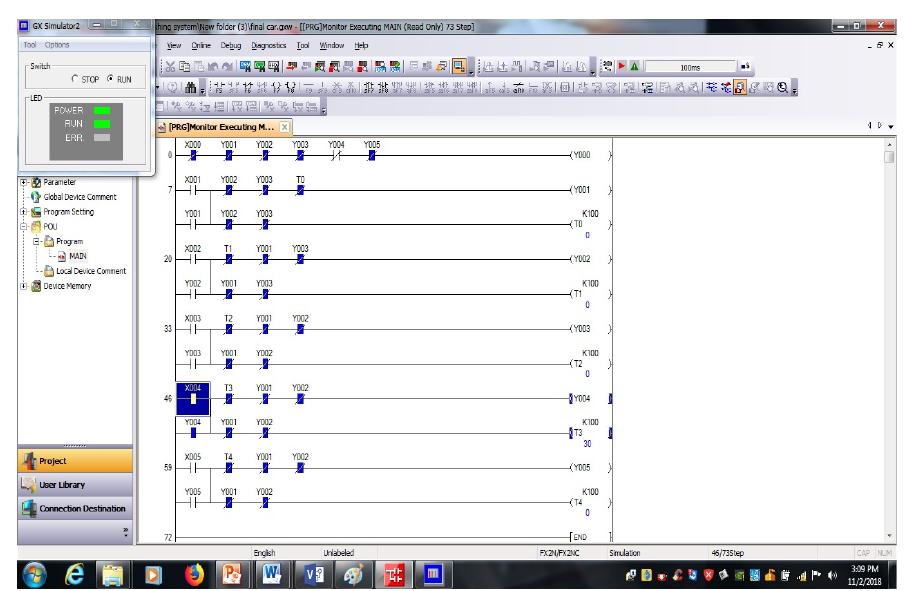The image size is (906, 591).
Task: Expand the Parameter tree node
Action: pyautogui.click(x=24, y=182)
